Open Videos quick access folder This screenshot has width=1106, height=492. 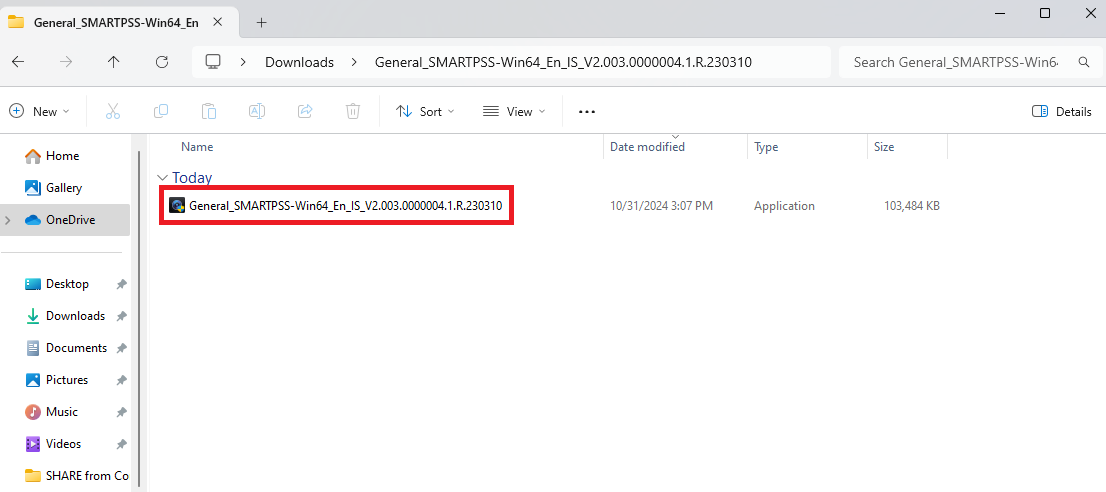(63, 444)
